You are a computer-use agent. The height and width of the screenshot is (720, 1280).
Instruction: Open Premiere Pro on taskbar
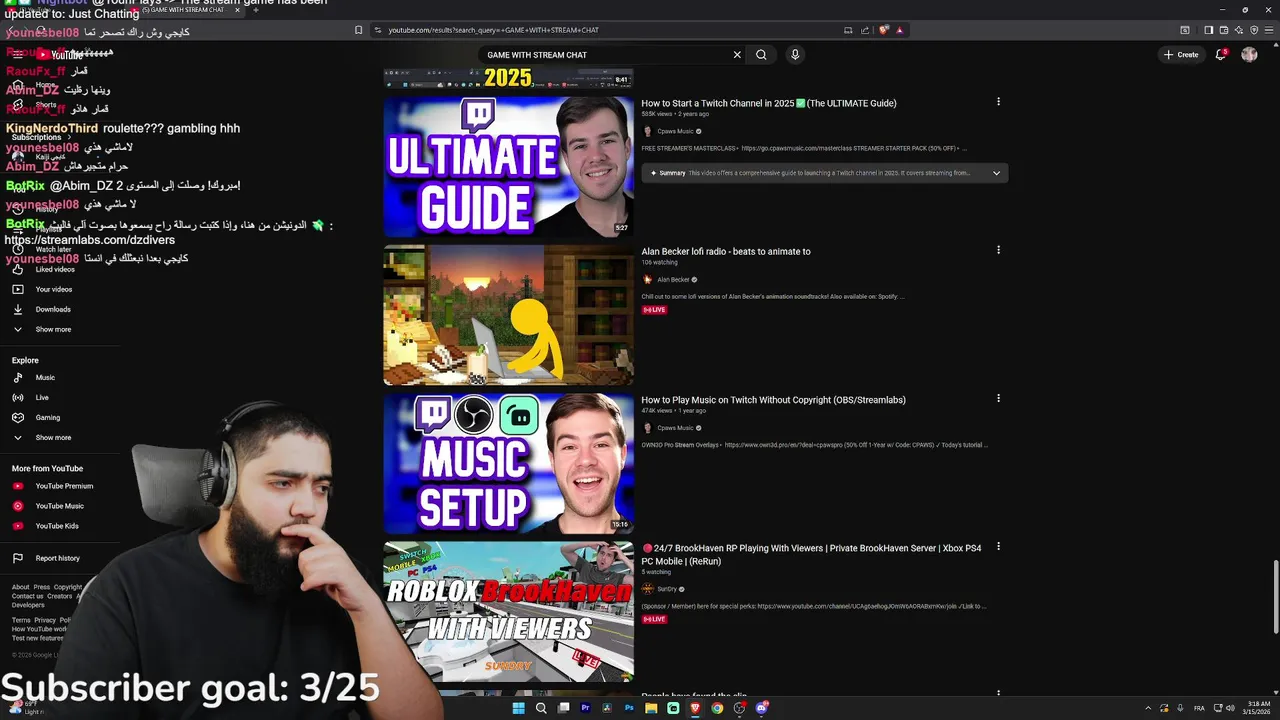click(585, 708)
